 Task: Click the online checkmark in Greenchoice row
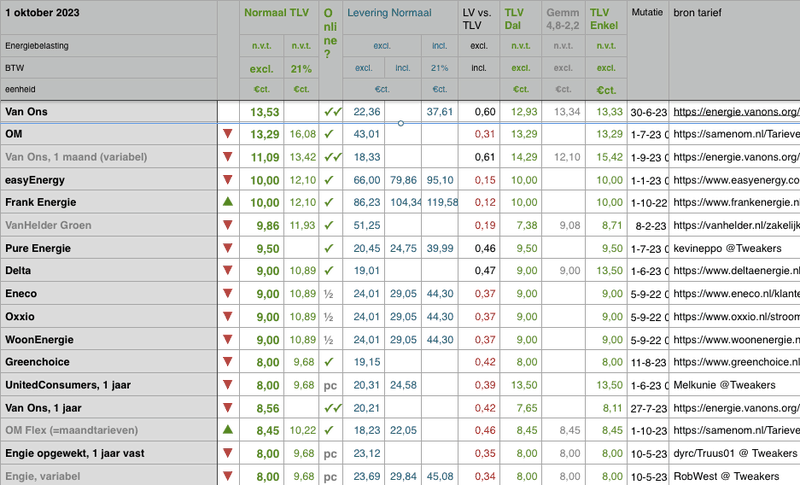(x=329, y=362)
